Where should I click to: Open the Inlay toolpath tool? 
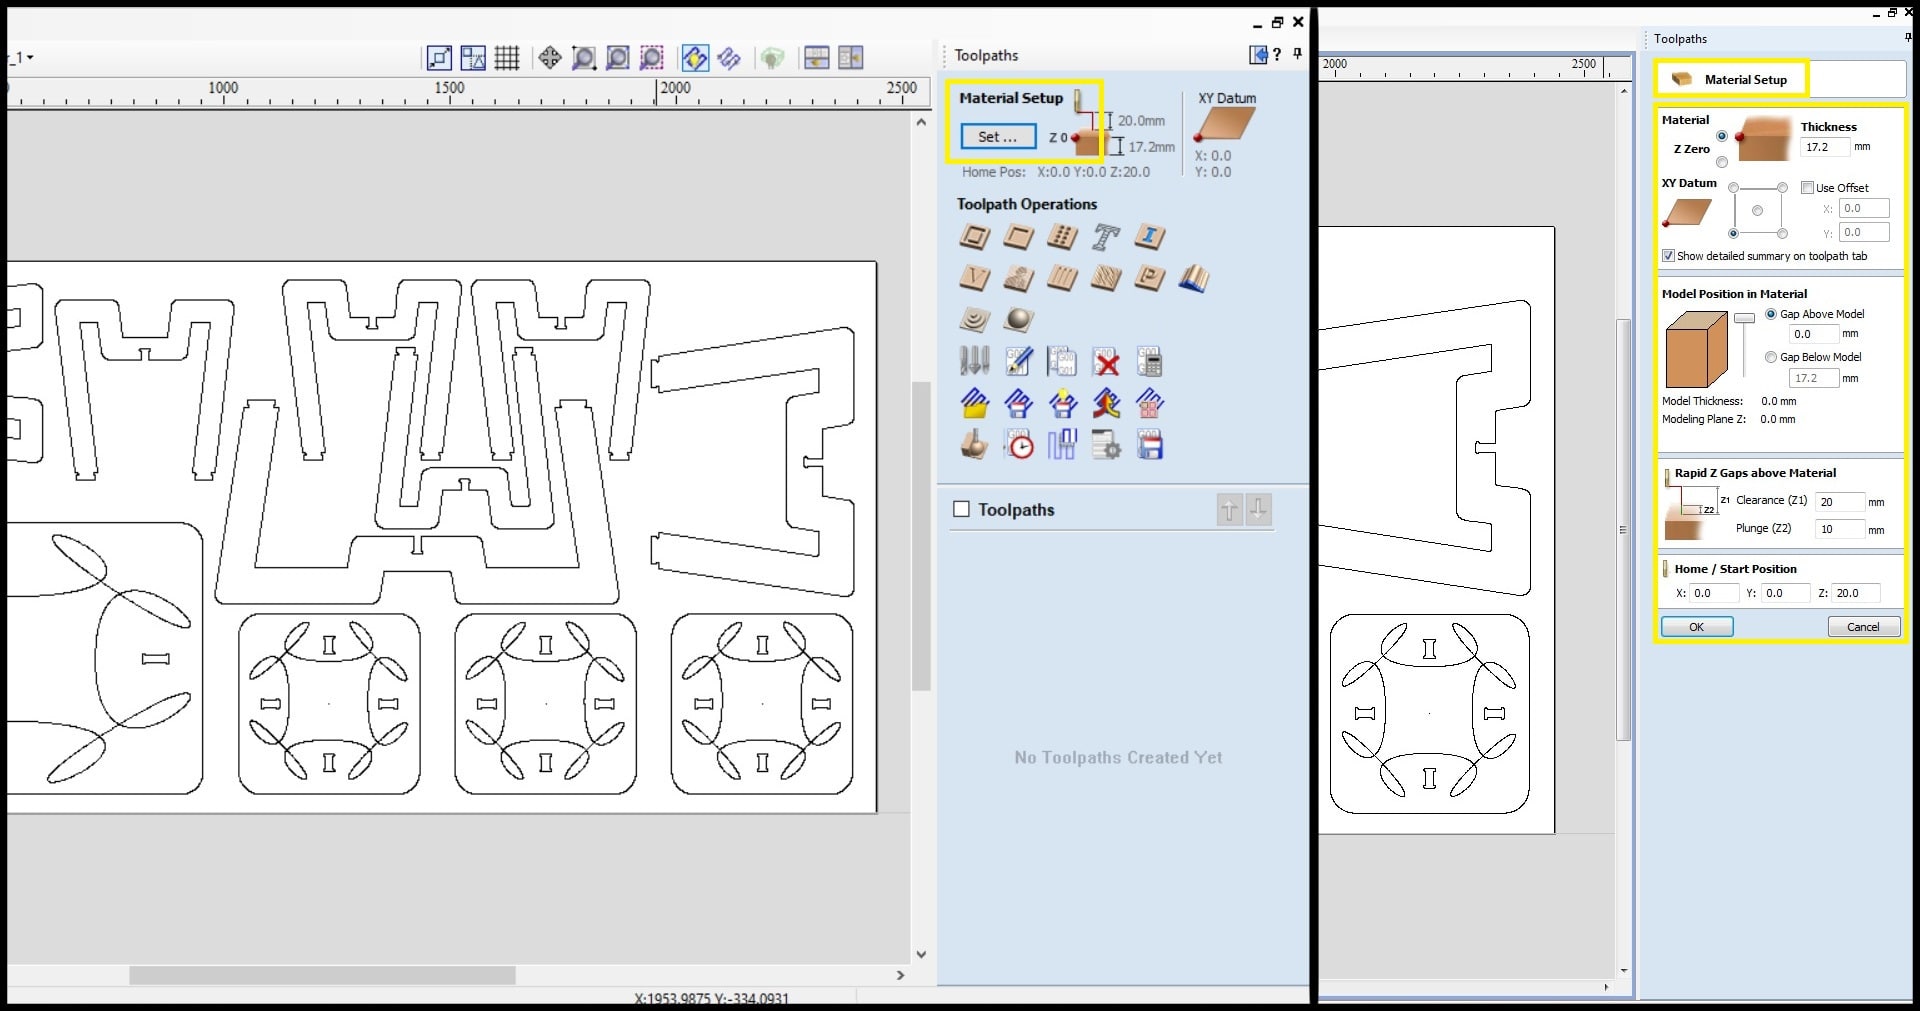coord(1150,237)
